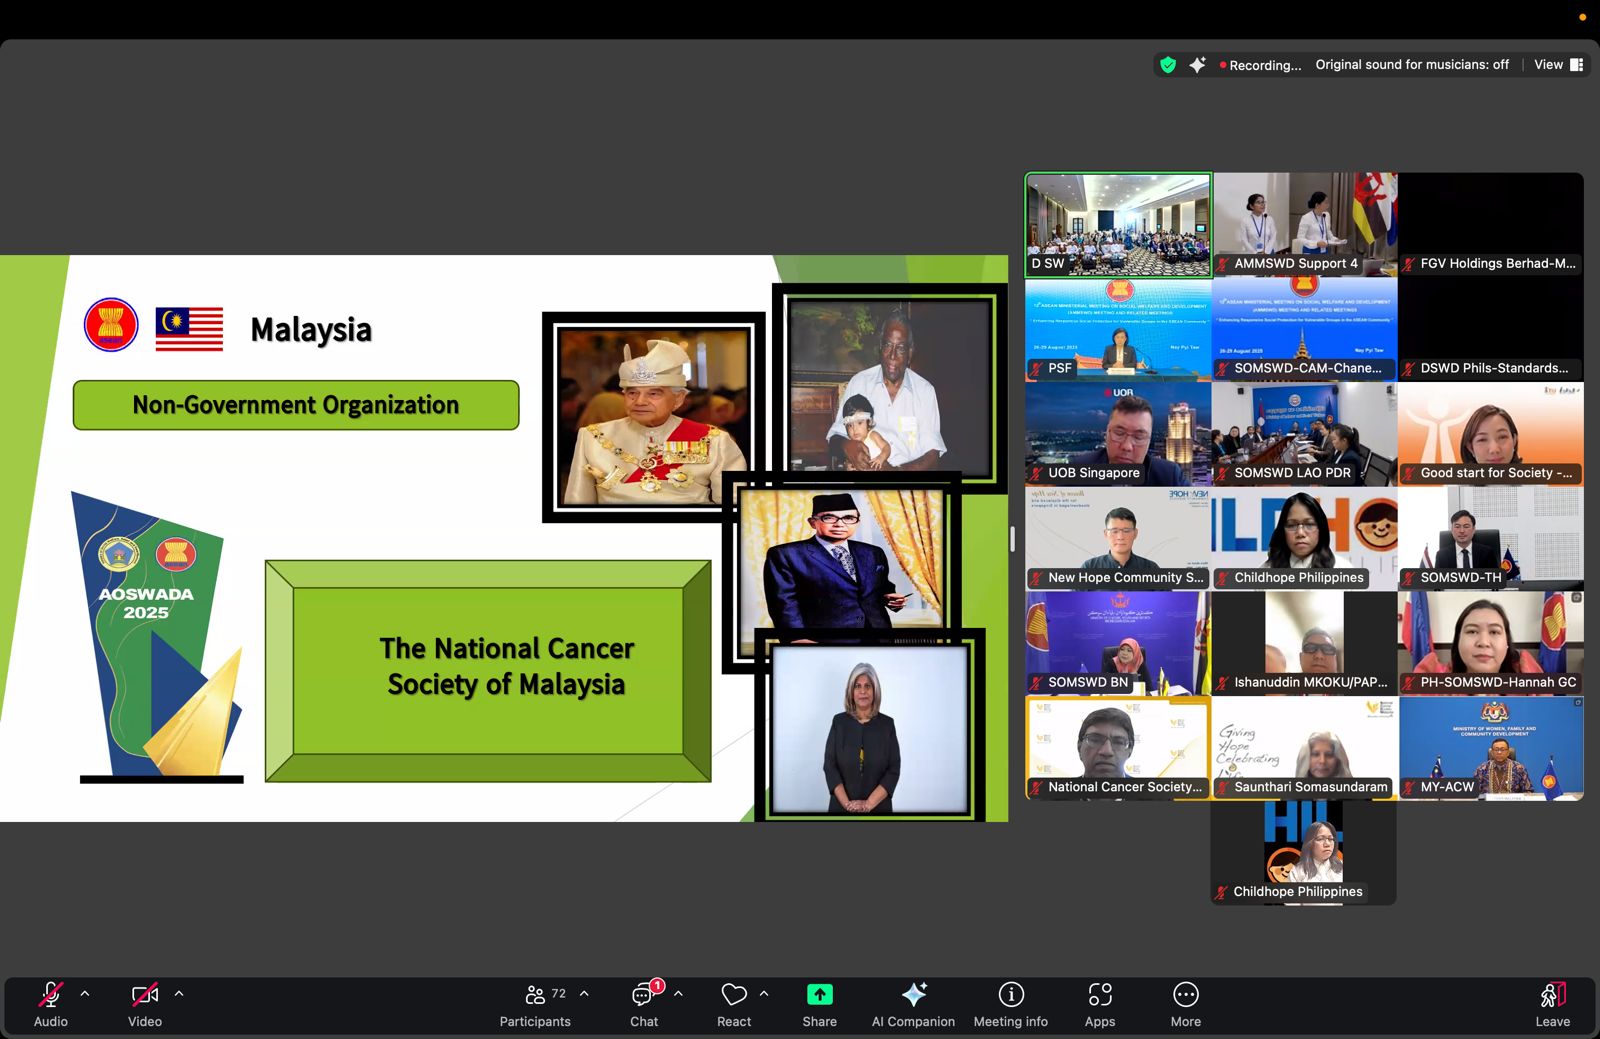Open AI Companion
The height and width of the screenshot is (1039, 1600).
click(913, 1004)
